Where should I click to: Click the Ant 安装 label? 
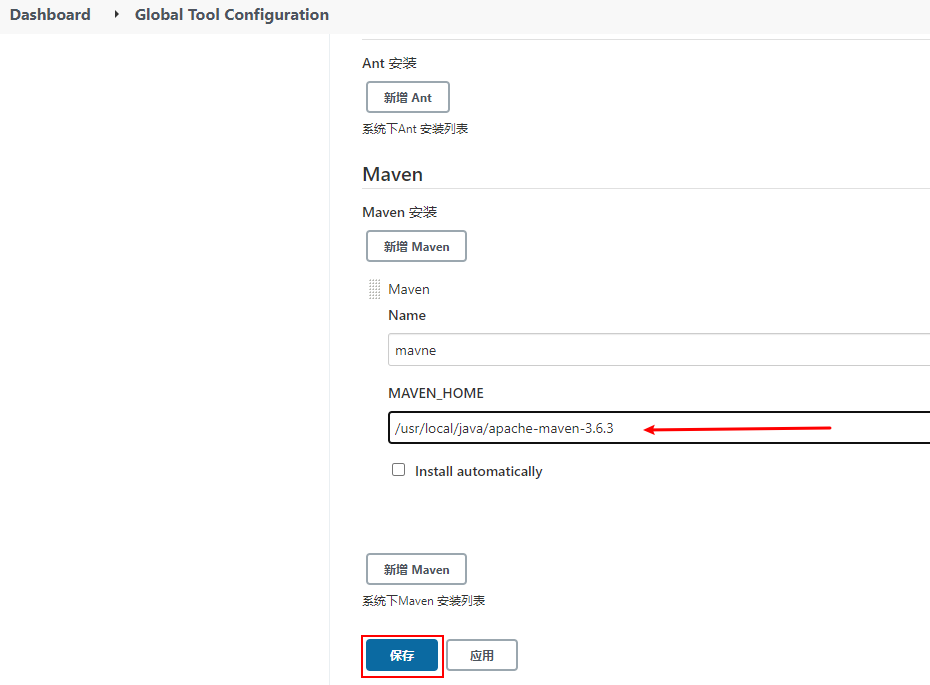tap(389, 63)
